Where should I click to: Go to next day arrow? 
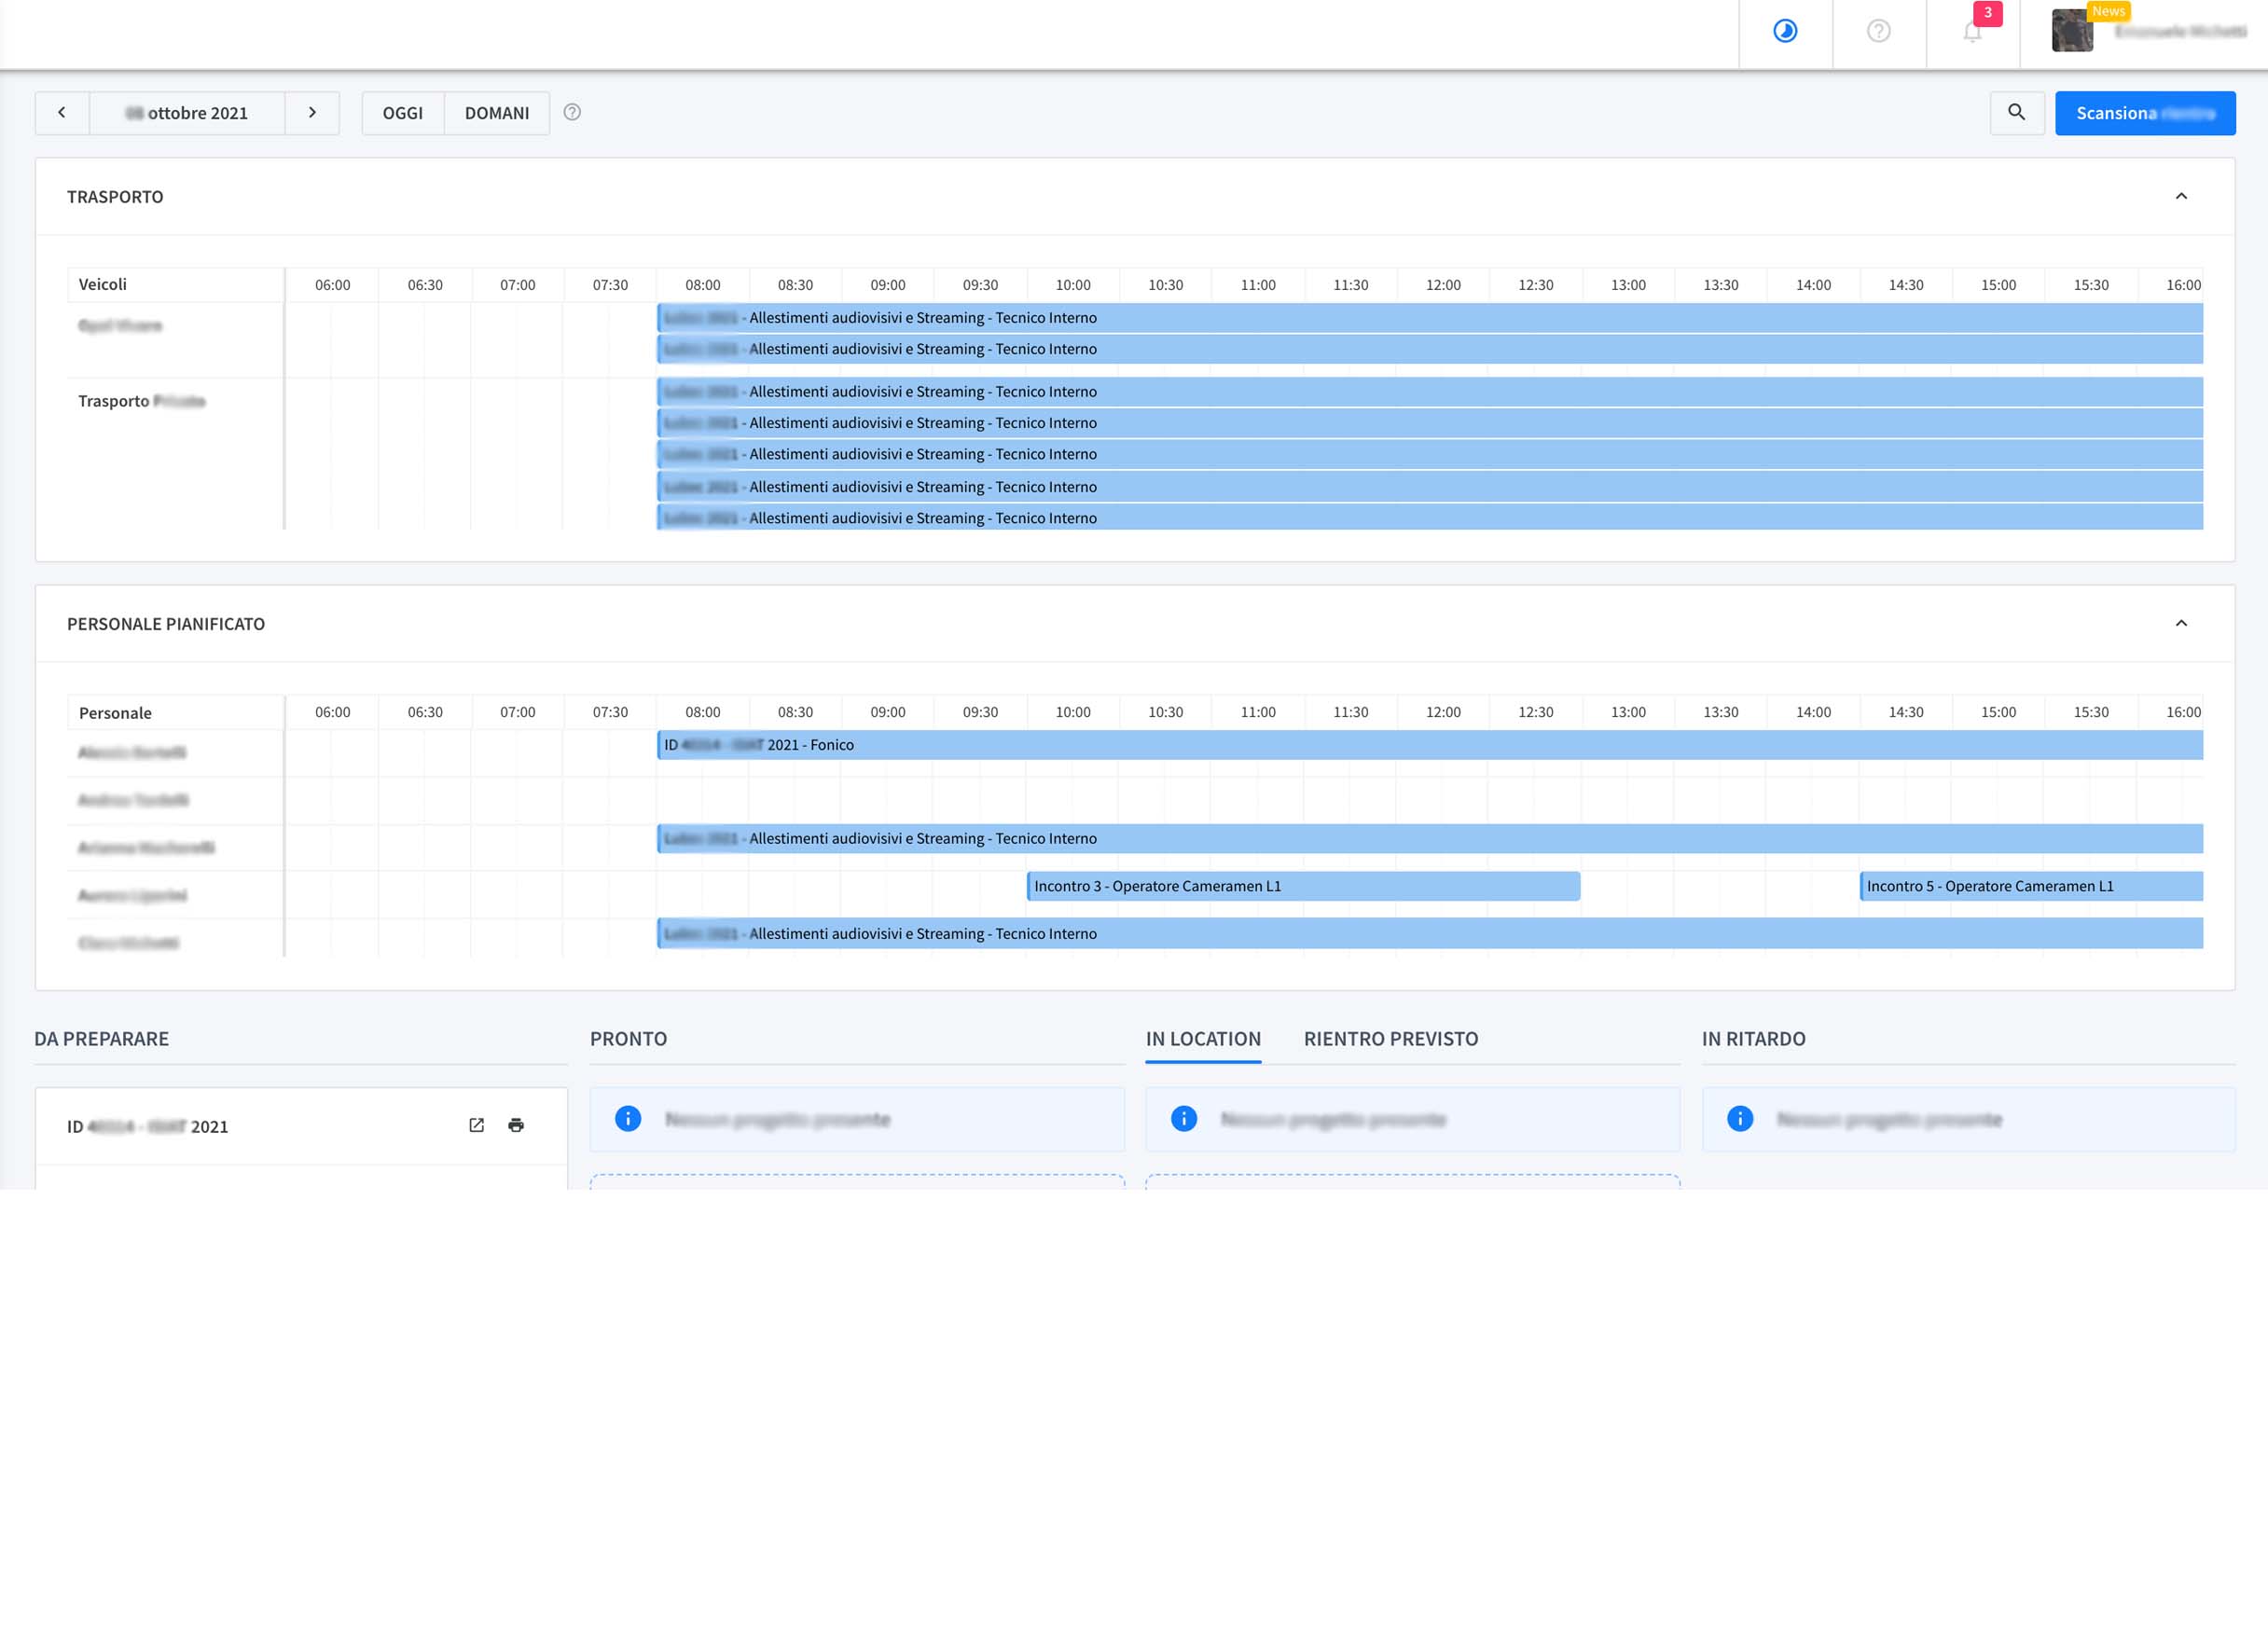click(x=312, y=112)
